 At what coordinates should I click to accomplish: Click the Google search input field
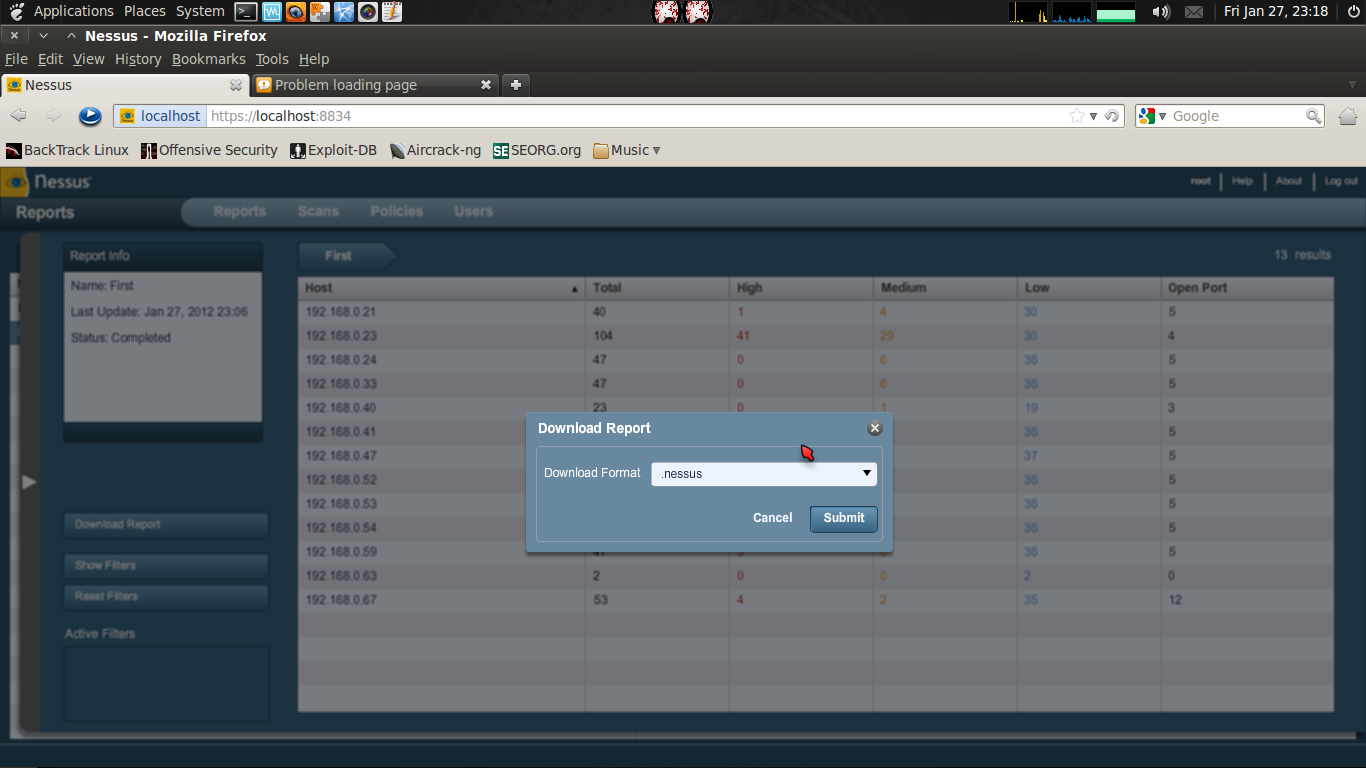1237,116
